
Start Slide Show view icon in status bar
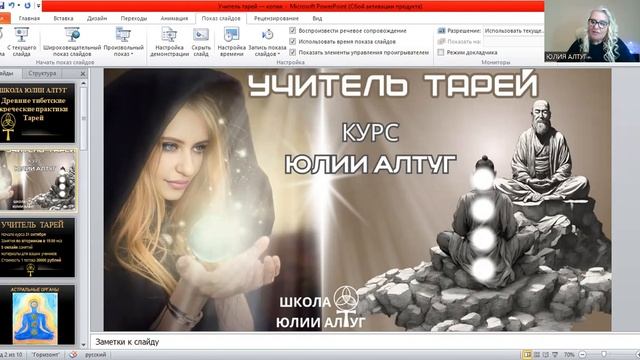(554, 355)
